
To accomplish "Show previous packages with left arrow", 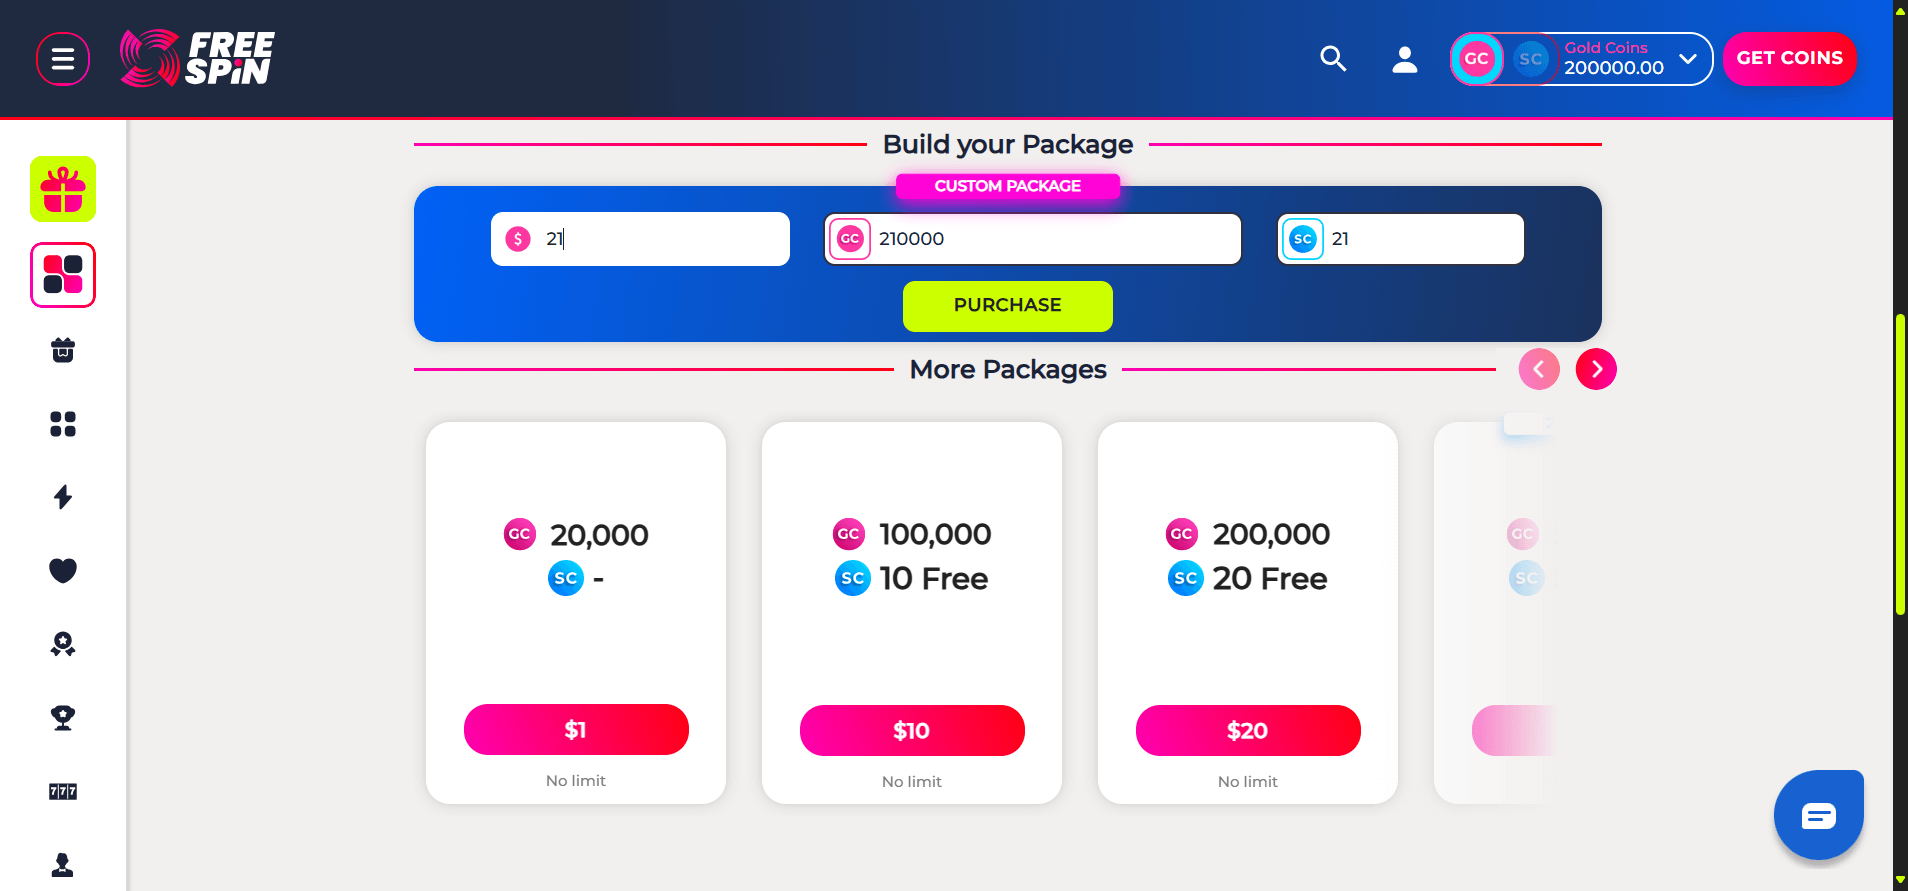I will coord(1539,369).
